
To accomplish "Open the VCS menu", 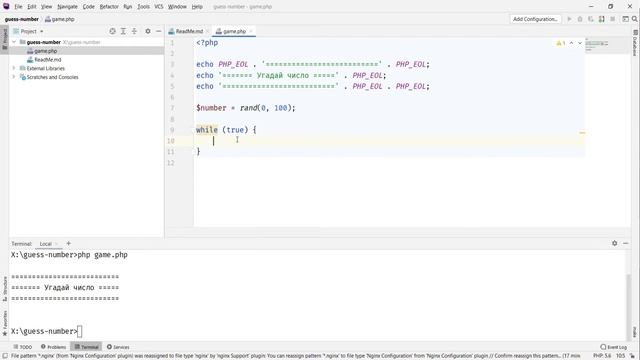I will pyautogui.click(x=159, y=7).
